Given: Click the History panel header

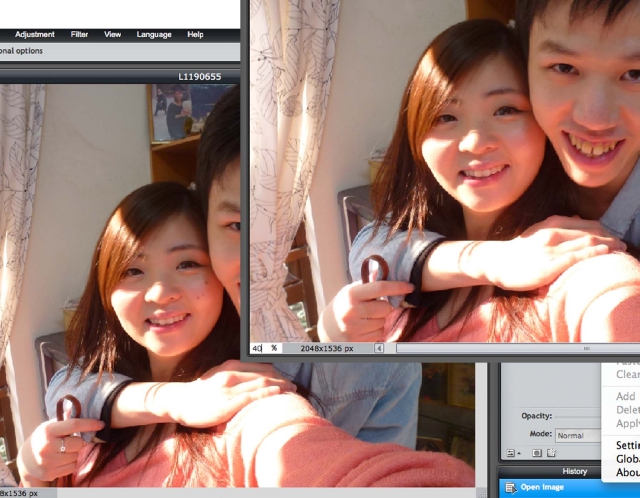Looking at the screenshot, I should tap(574, 471).
